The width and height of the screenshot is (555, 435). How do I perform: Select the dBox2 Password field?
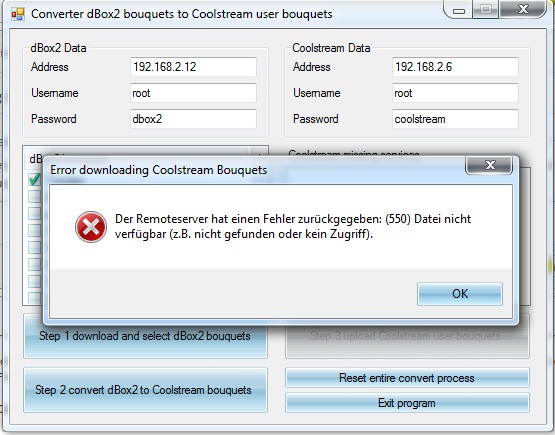[x=193, y=119]
